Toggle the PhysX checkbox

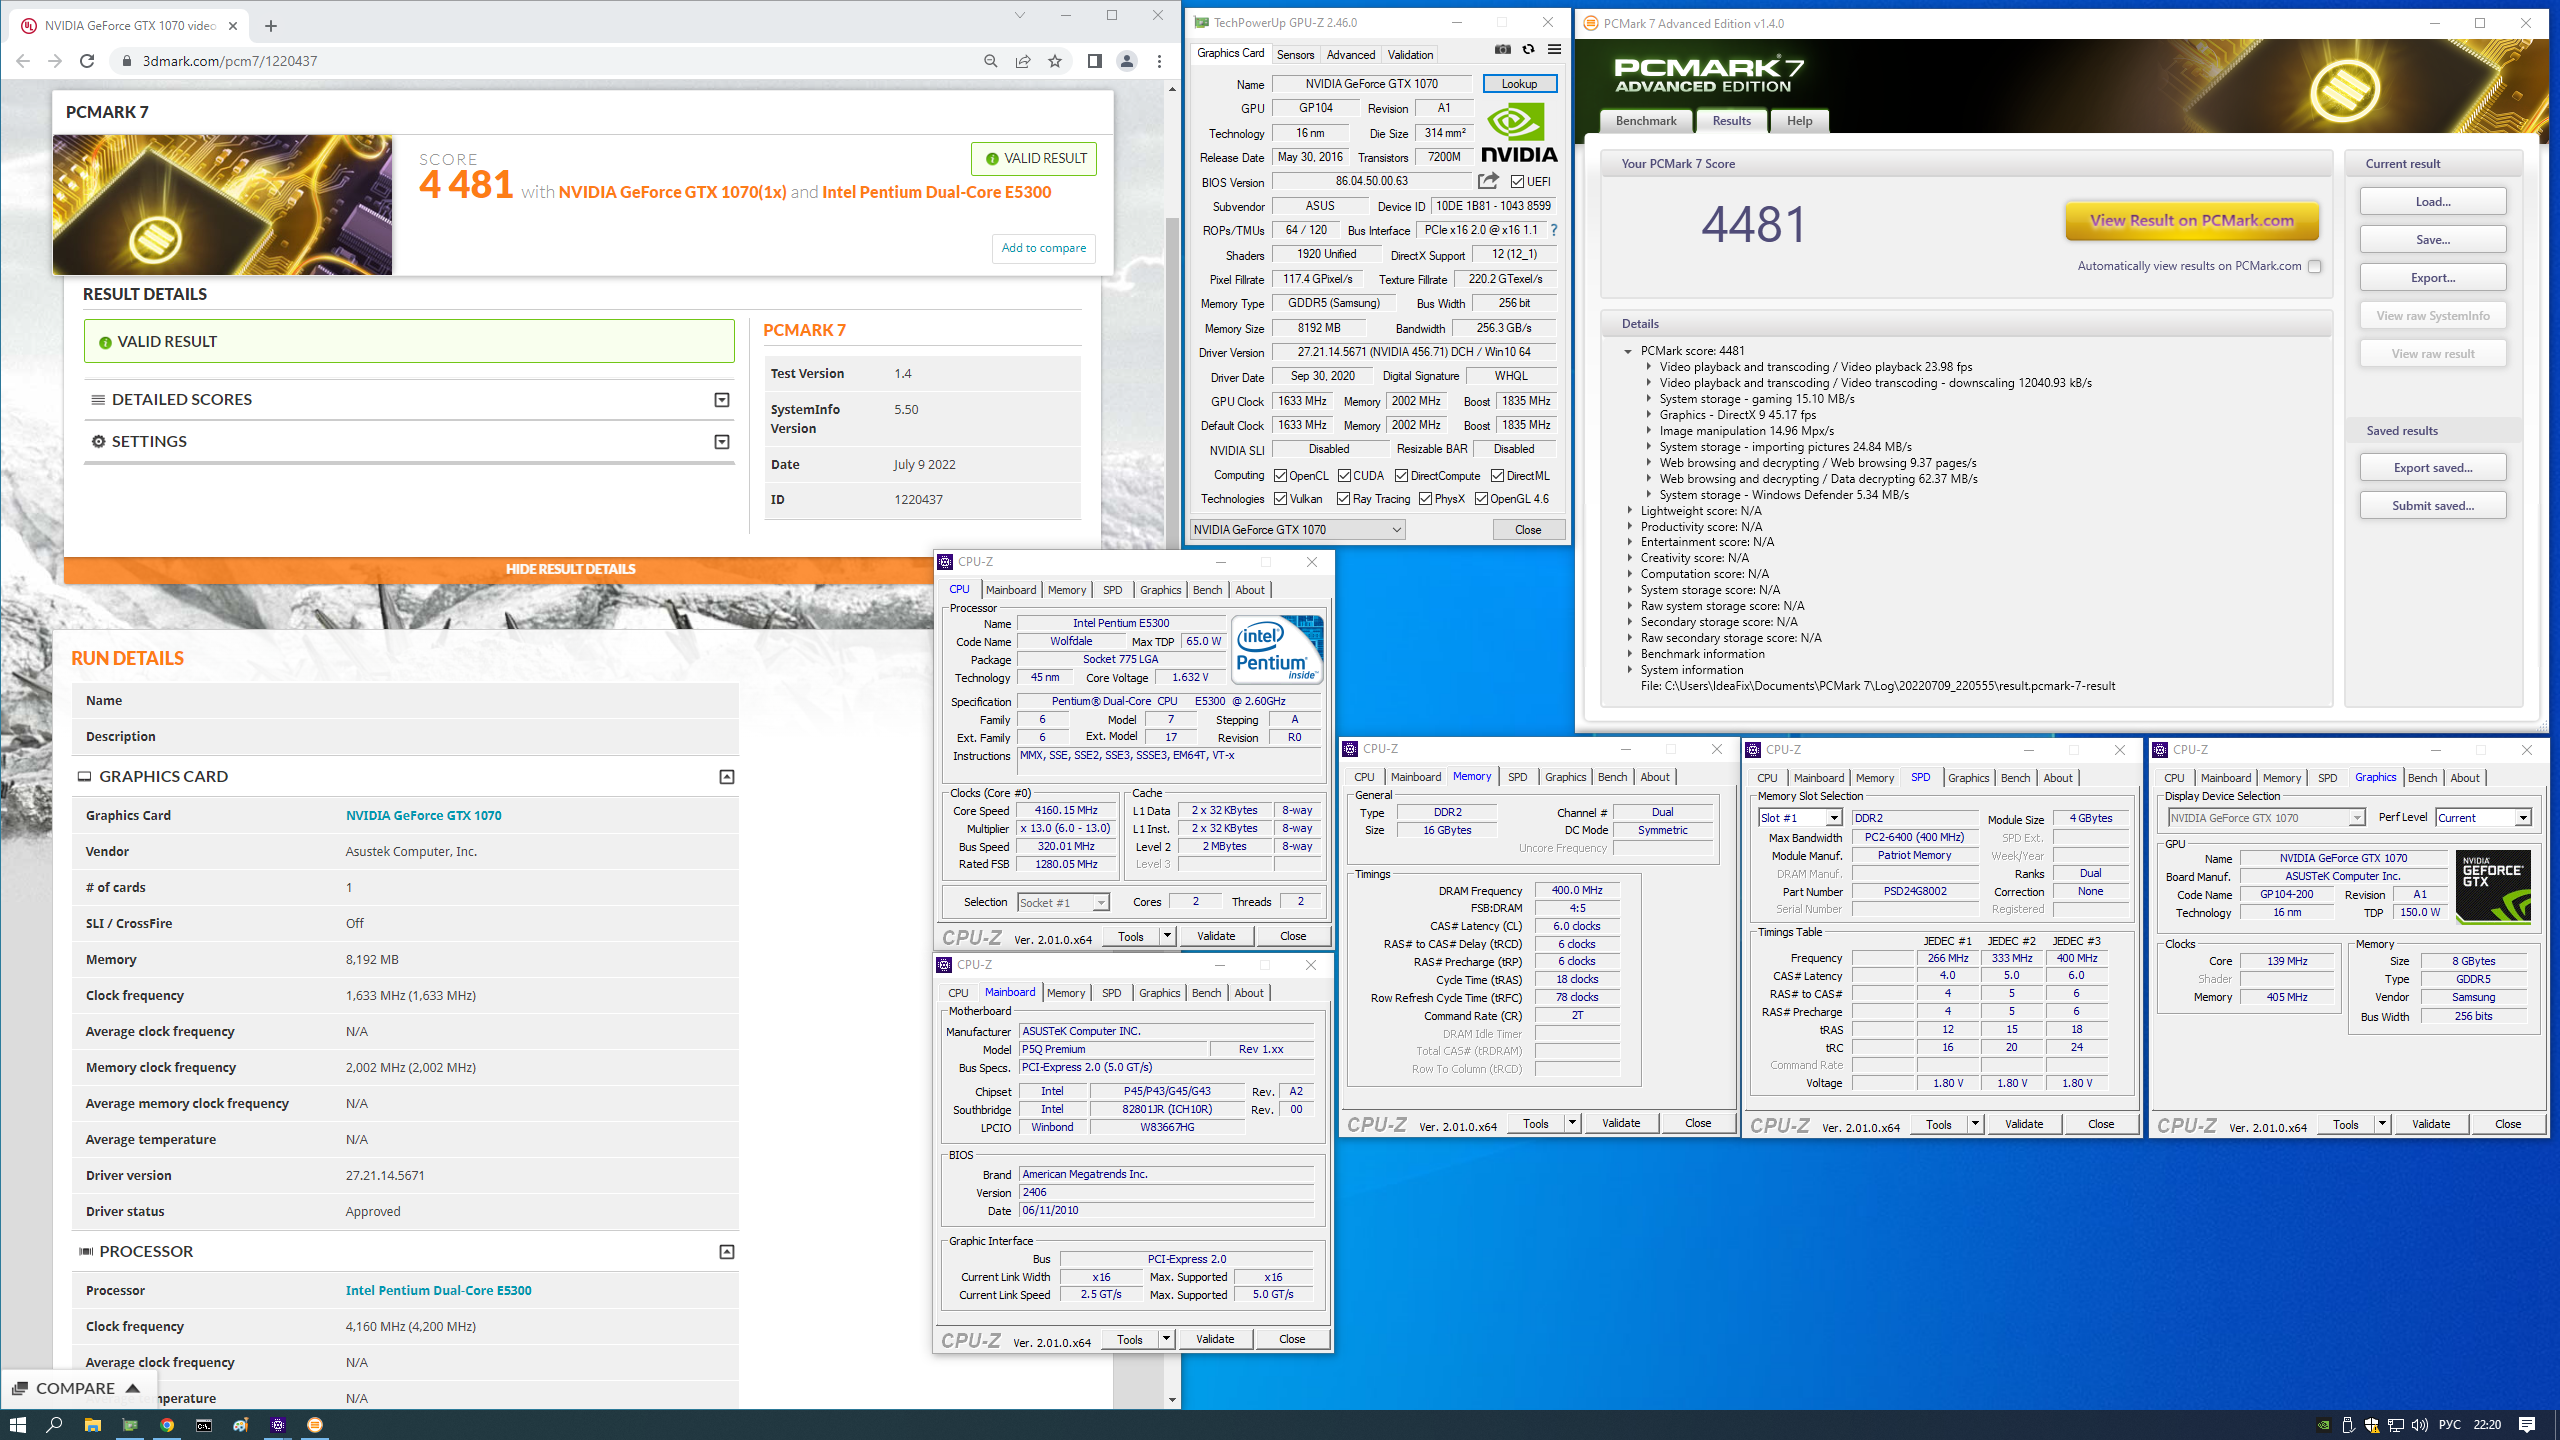[x=1425, y=499]
